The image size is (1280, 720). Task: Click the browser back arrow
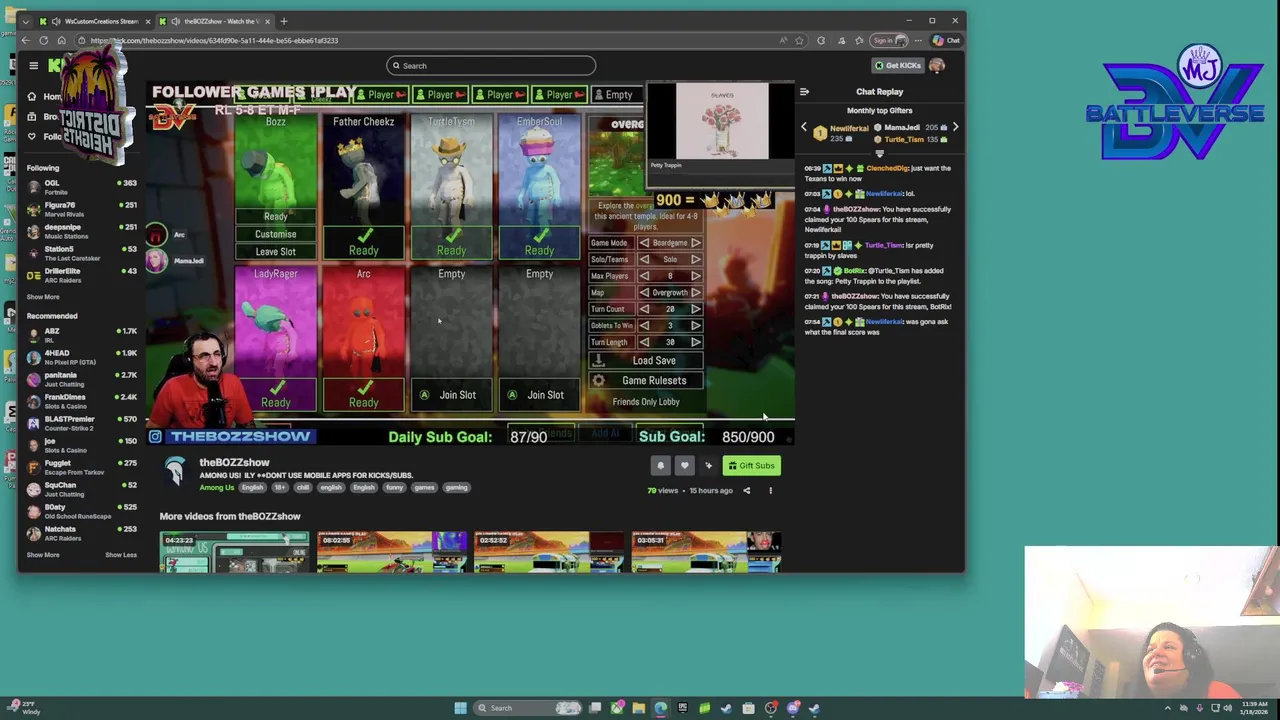[x=25, y=41]
